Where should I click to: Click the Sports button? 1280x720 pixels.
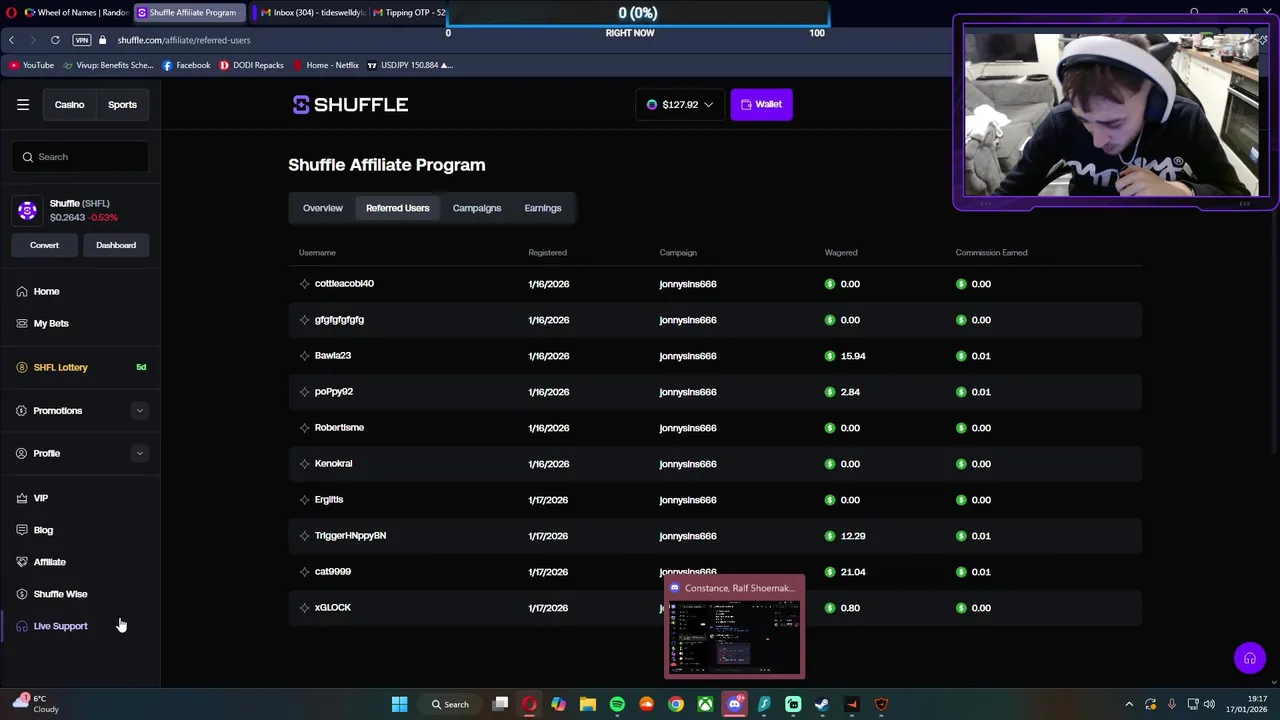click(x=122, y=104)
